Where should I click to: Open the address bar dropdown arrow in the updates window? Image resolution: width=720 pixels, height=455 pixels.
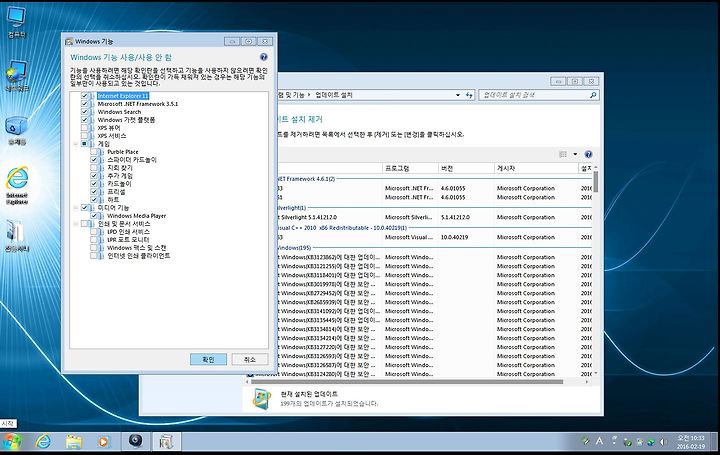pos(458,95)
